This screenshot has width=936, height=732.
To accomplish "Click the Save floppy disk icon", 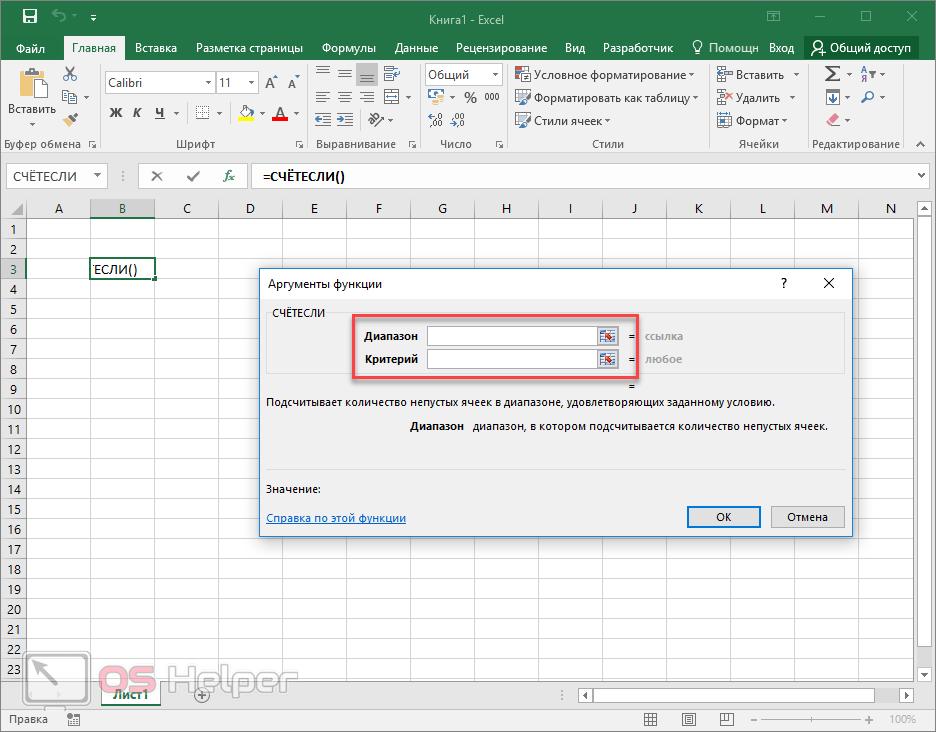I will [x=29, y=17].
